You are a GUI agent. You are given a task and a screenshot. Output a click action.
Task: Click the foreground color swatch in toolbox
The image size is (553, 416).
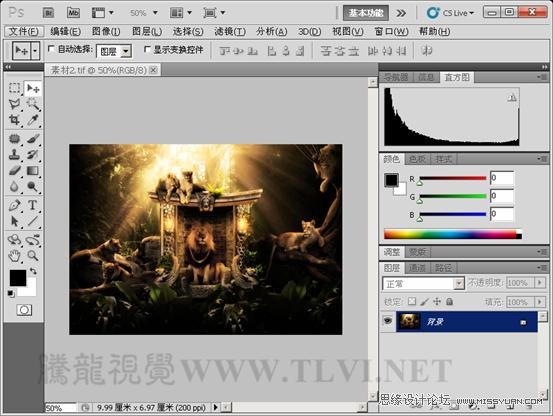pyautogui.click(x=18, y=278)
